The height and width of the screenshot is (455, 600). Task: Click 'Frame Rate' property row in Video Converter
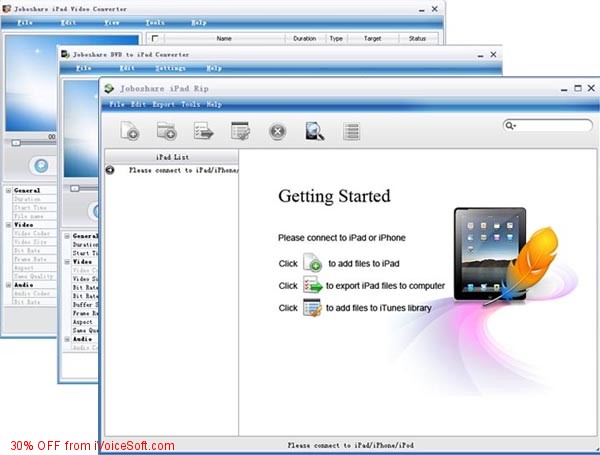34,259
